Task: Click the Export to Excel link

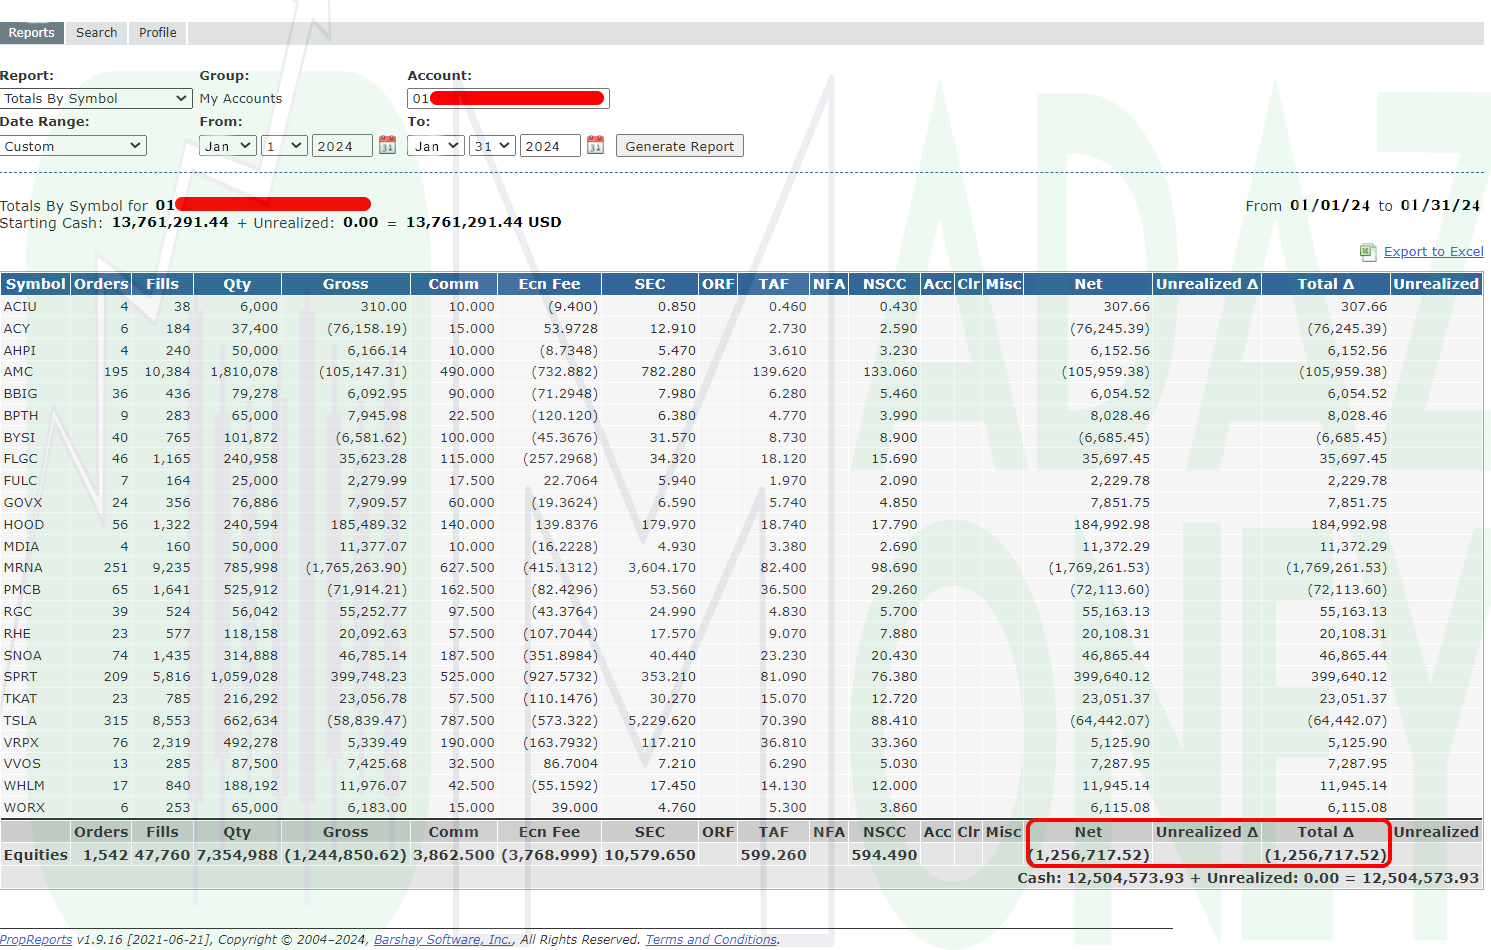Action: click(1433, 252)
